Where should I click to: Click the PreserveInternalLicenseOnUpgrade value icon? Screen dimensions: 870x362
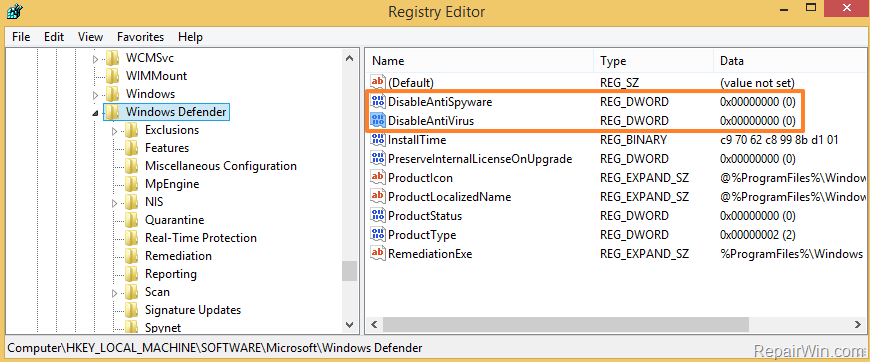click(x=378, y=158)
